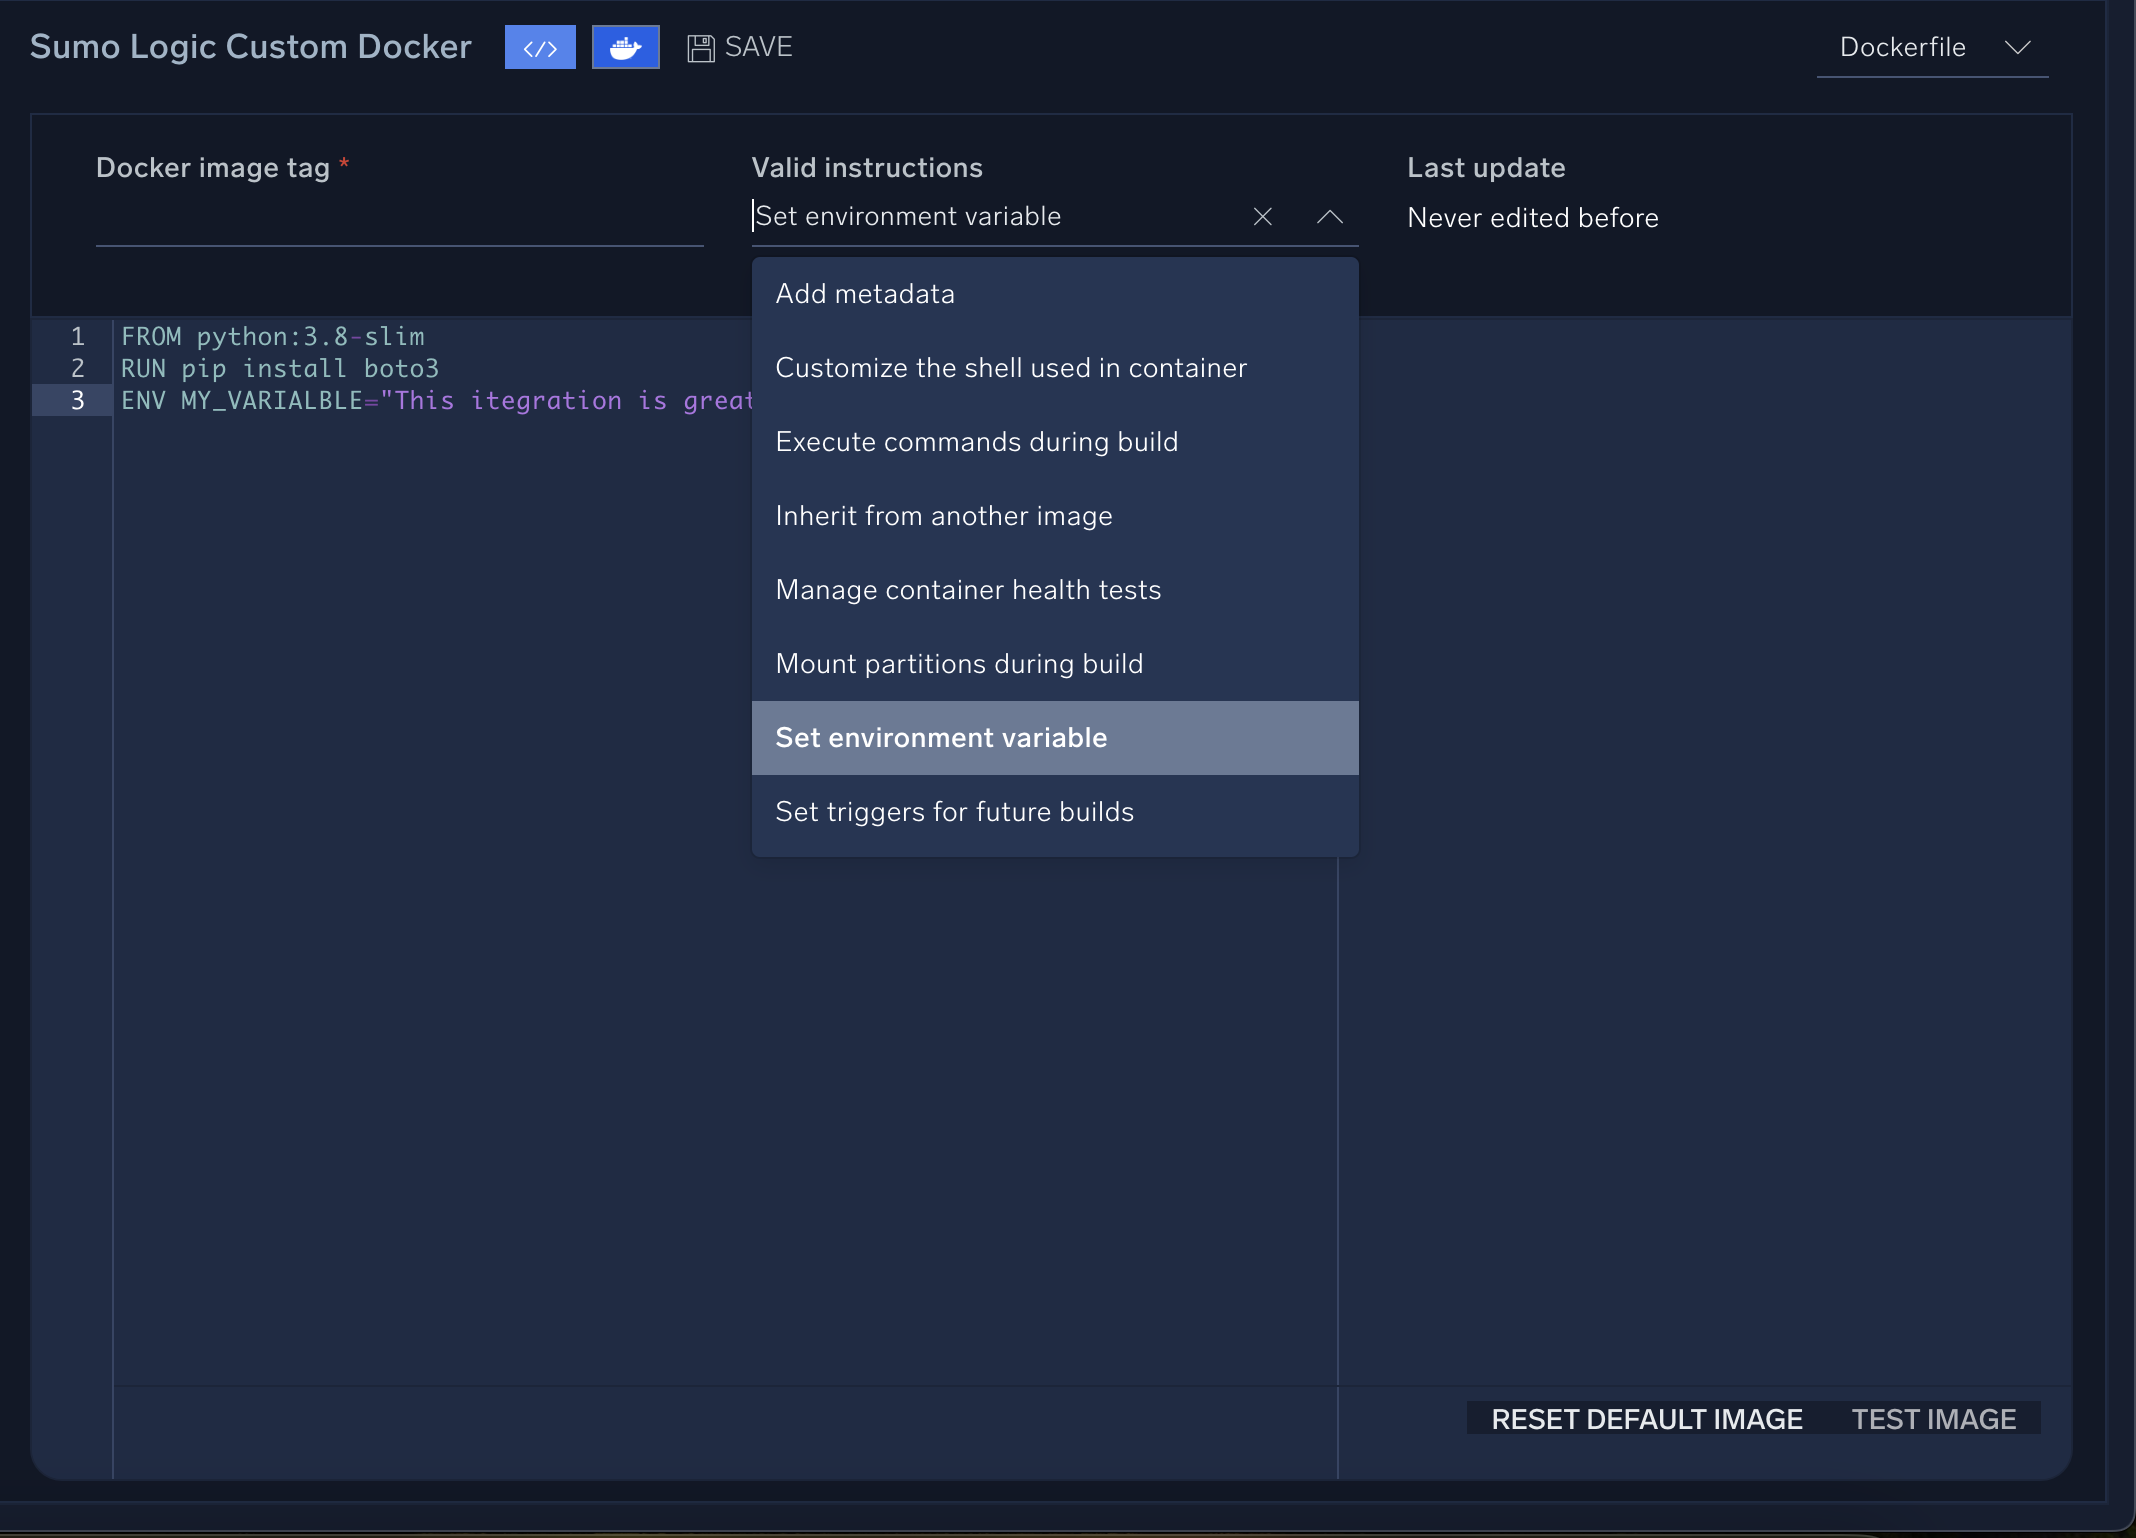Switch to the Docker whale view
Screen dimensions: 2136x1538
tap(626, 47)
